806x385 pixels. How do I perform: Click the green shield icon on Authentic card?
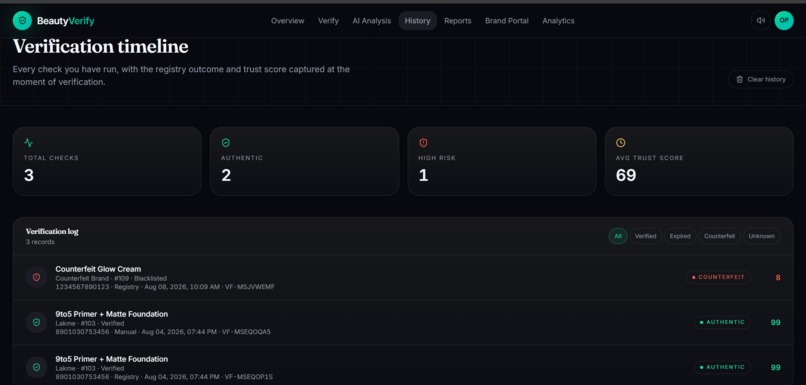(226, 143)
